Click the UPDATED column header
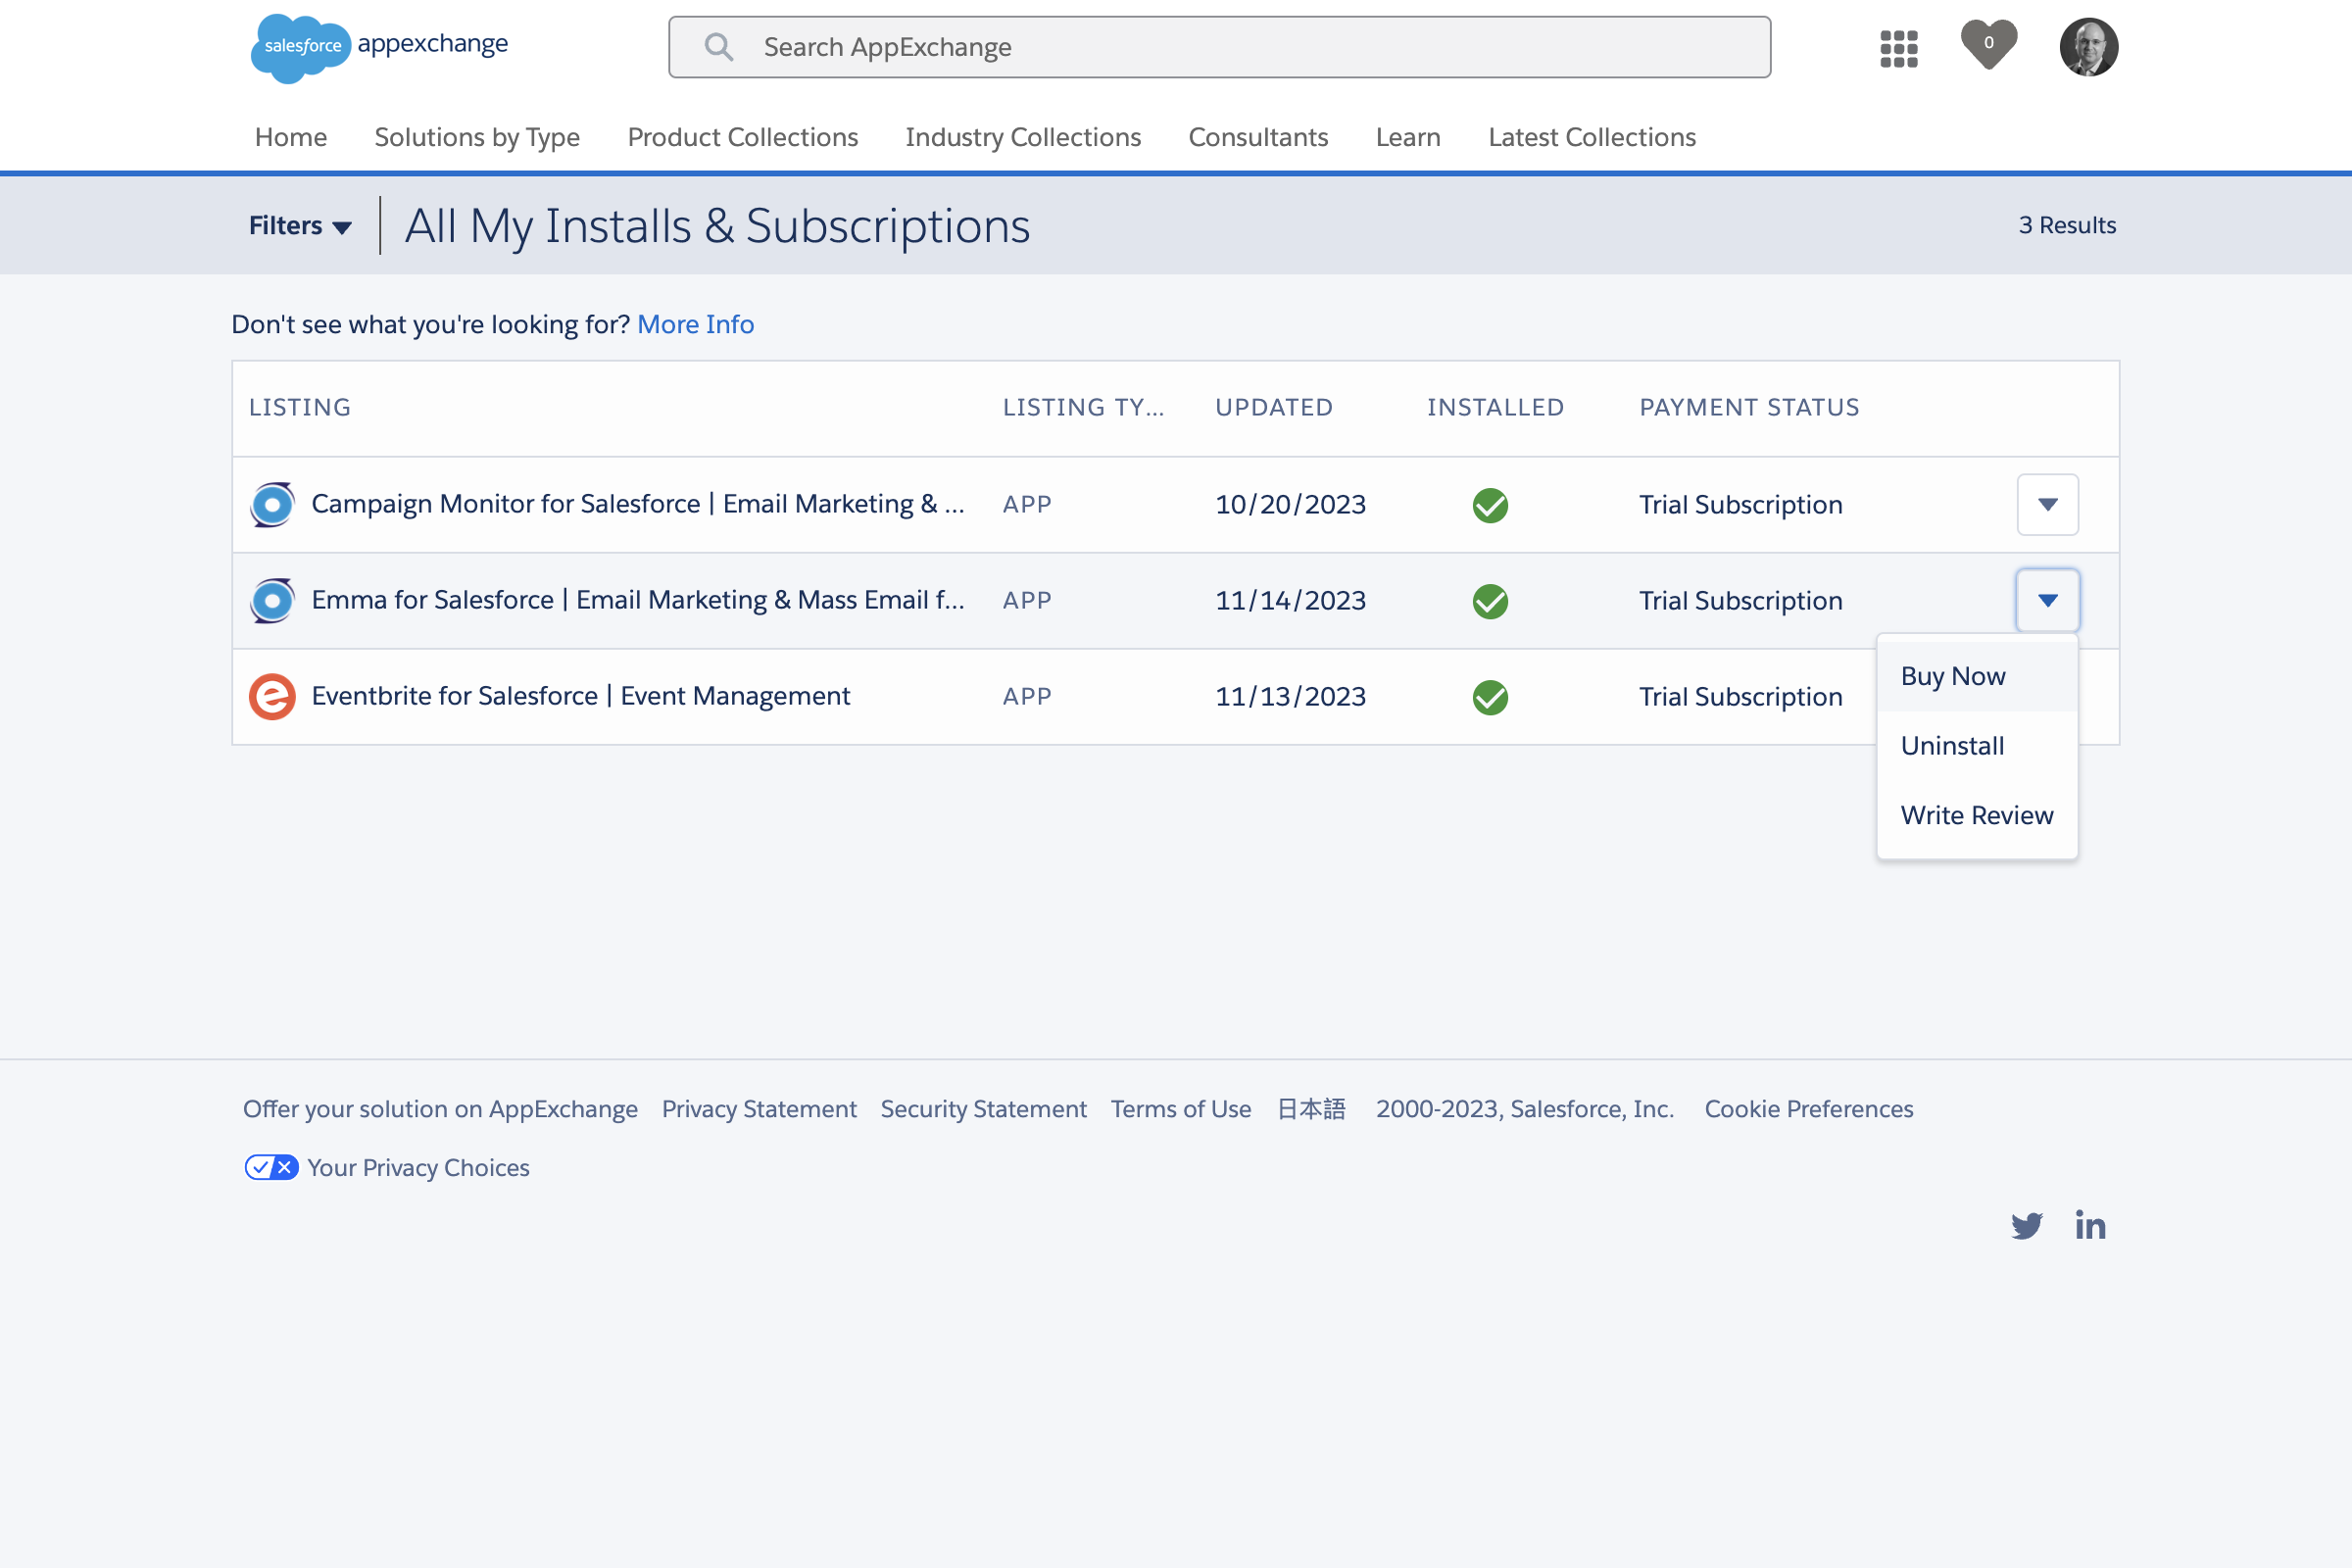 tap(1274, 408)
